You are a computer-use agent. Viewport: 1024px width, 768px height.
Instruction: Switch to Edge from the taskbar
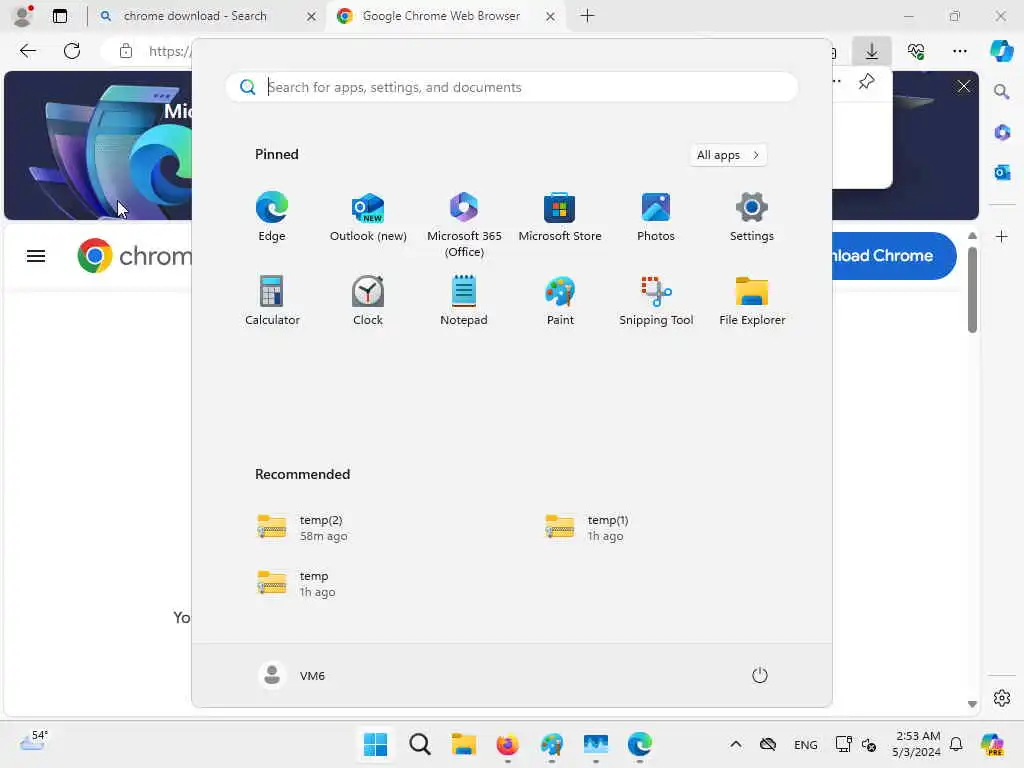coord(639,744)
